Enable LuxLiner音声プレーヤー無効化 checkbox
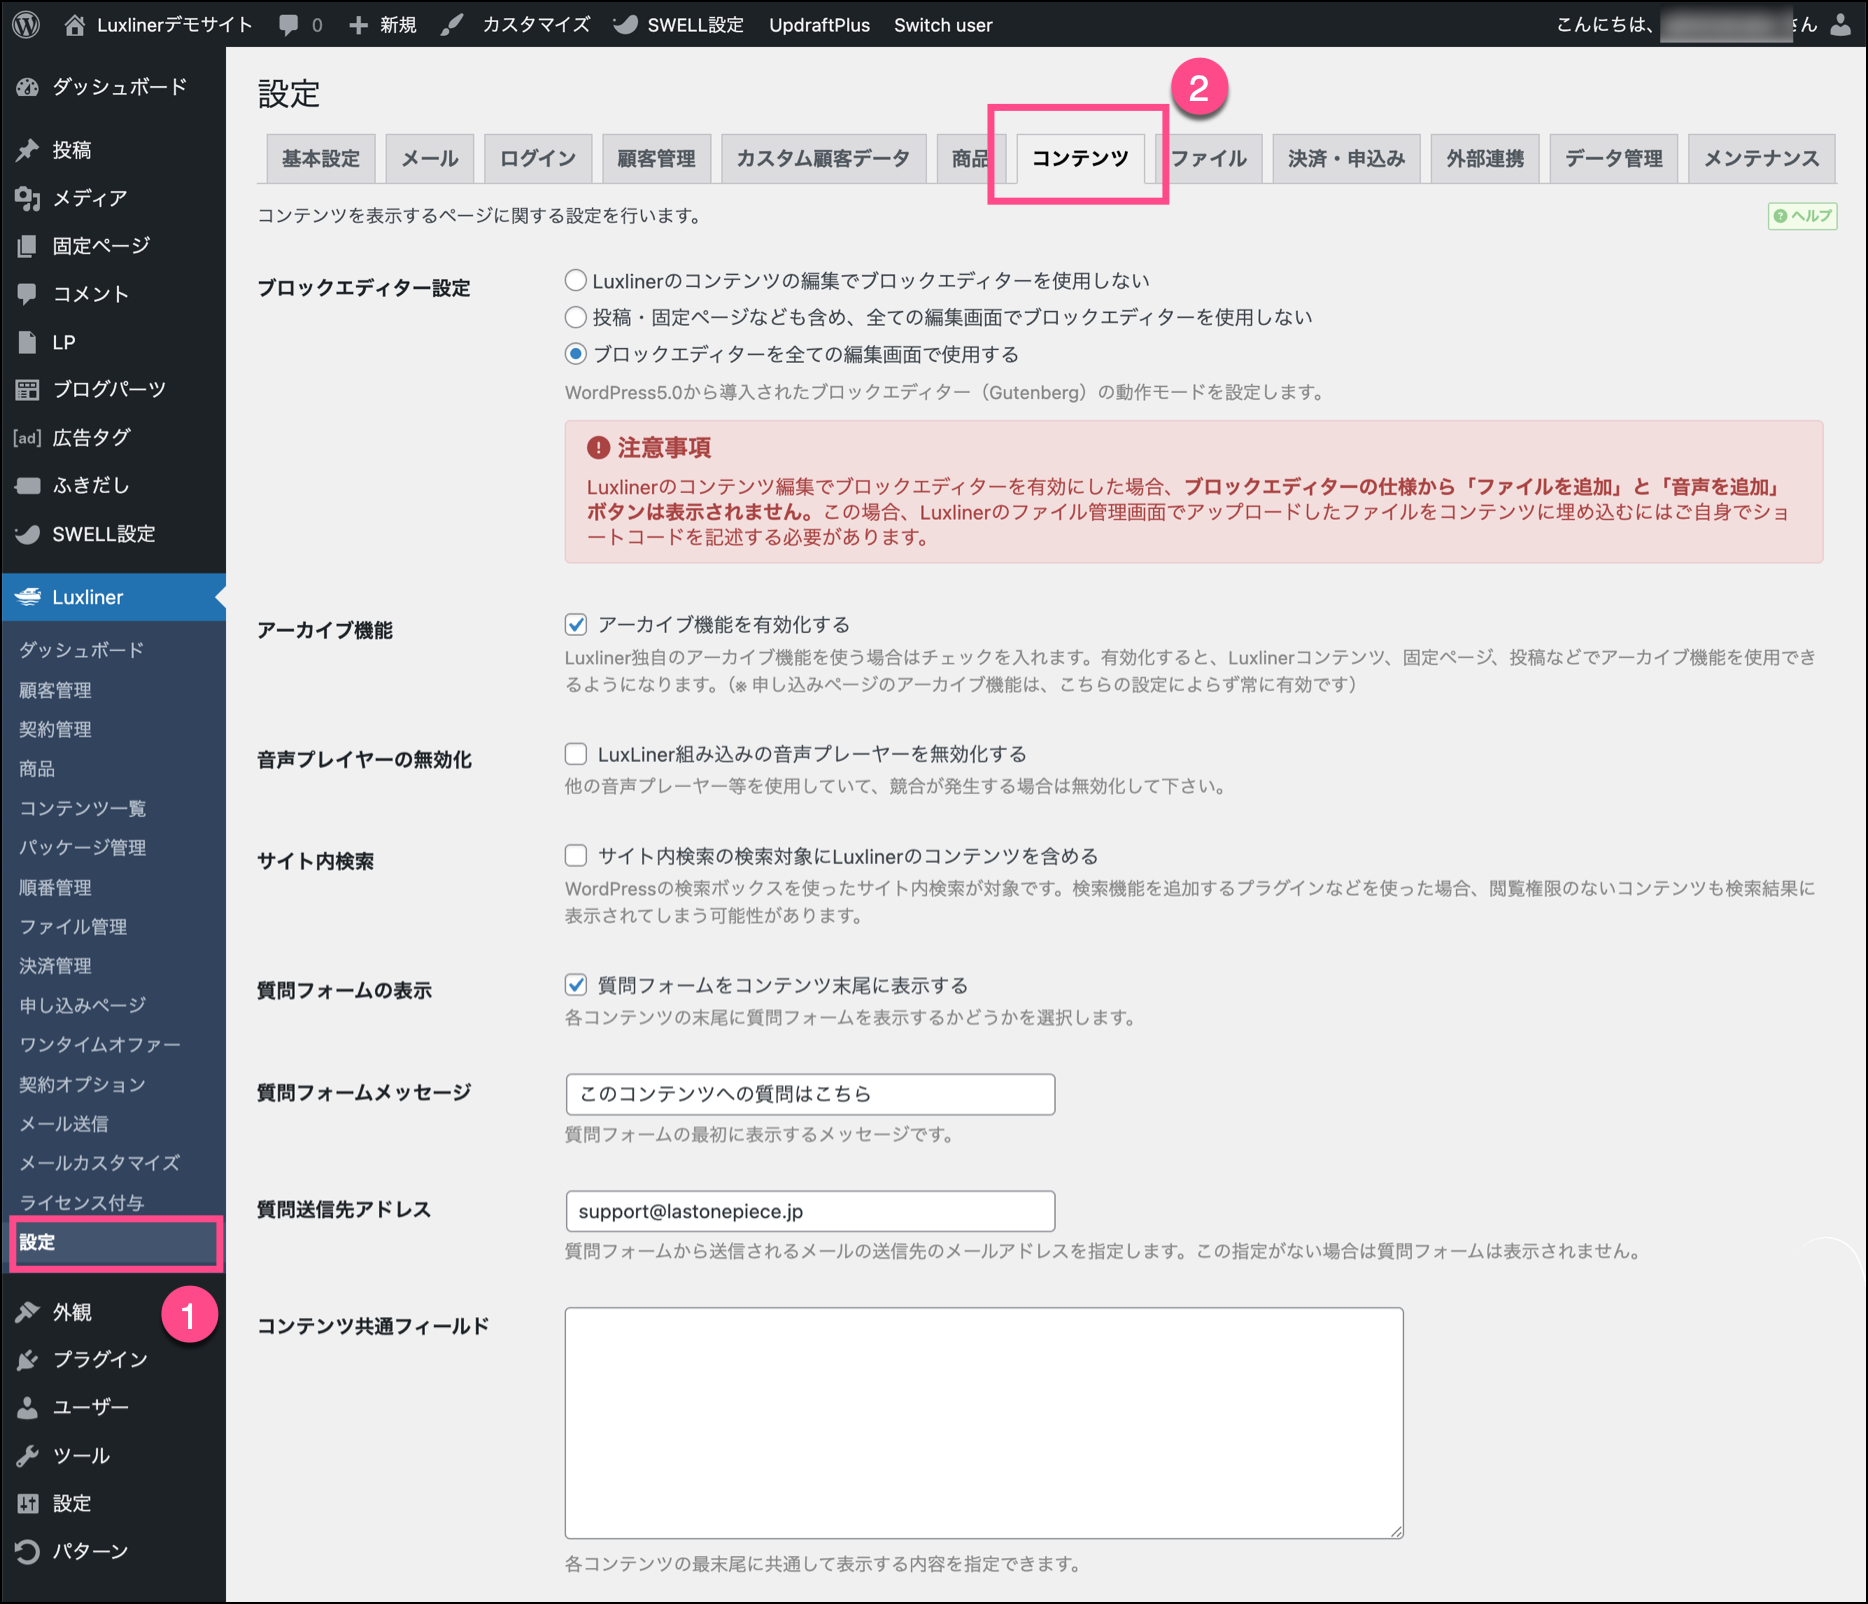The height and width of the screenshot is (1604, 1868). point(576,754)
